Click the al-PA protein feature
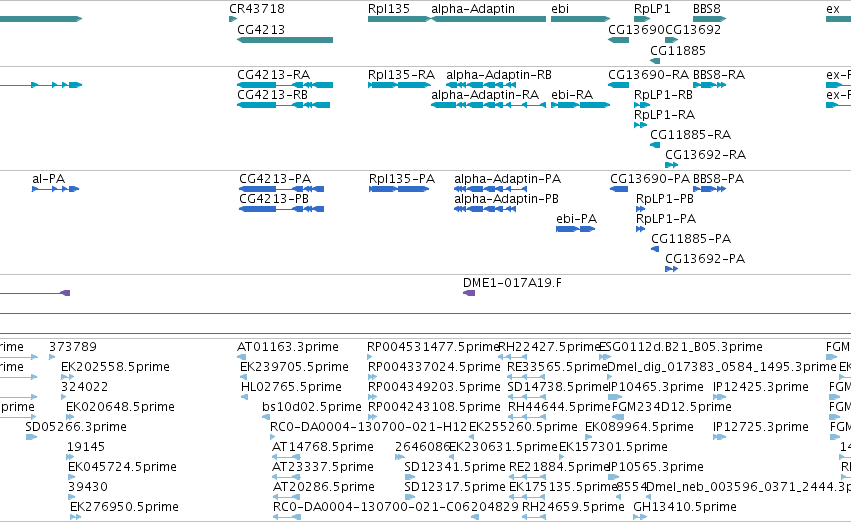The width and height of the screenshot is (851, 522). tap(55, 189)
